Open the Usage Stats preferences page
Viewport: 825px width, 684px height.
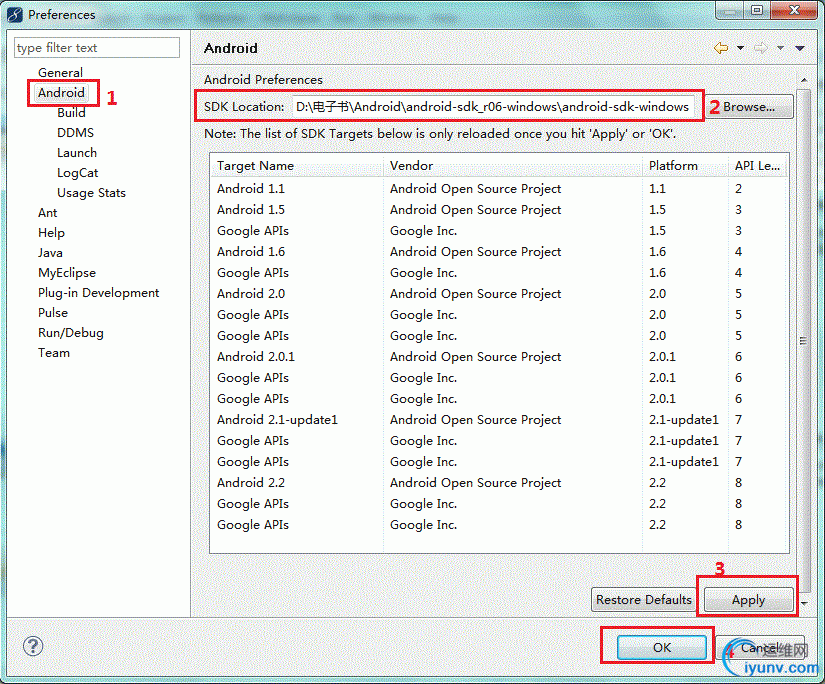coord(91,193)
